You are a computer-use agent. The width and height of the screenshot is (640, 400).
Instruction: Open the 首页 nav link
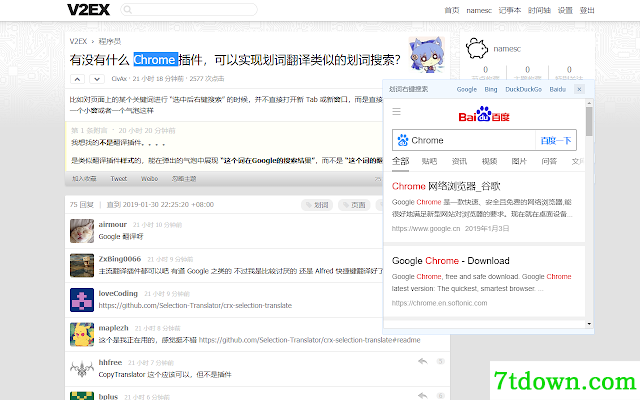click(451, 10)
